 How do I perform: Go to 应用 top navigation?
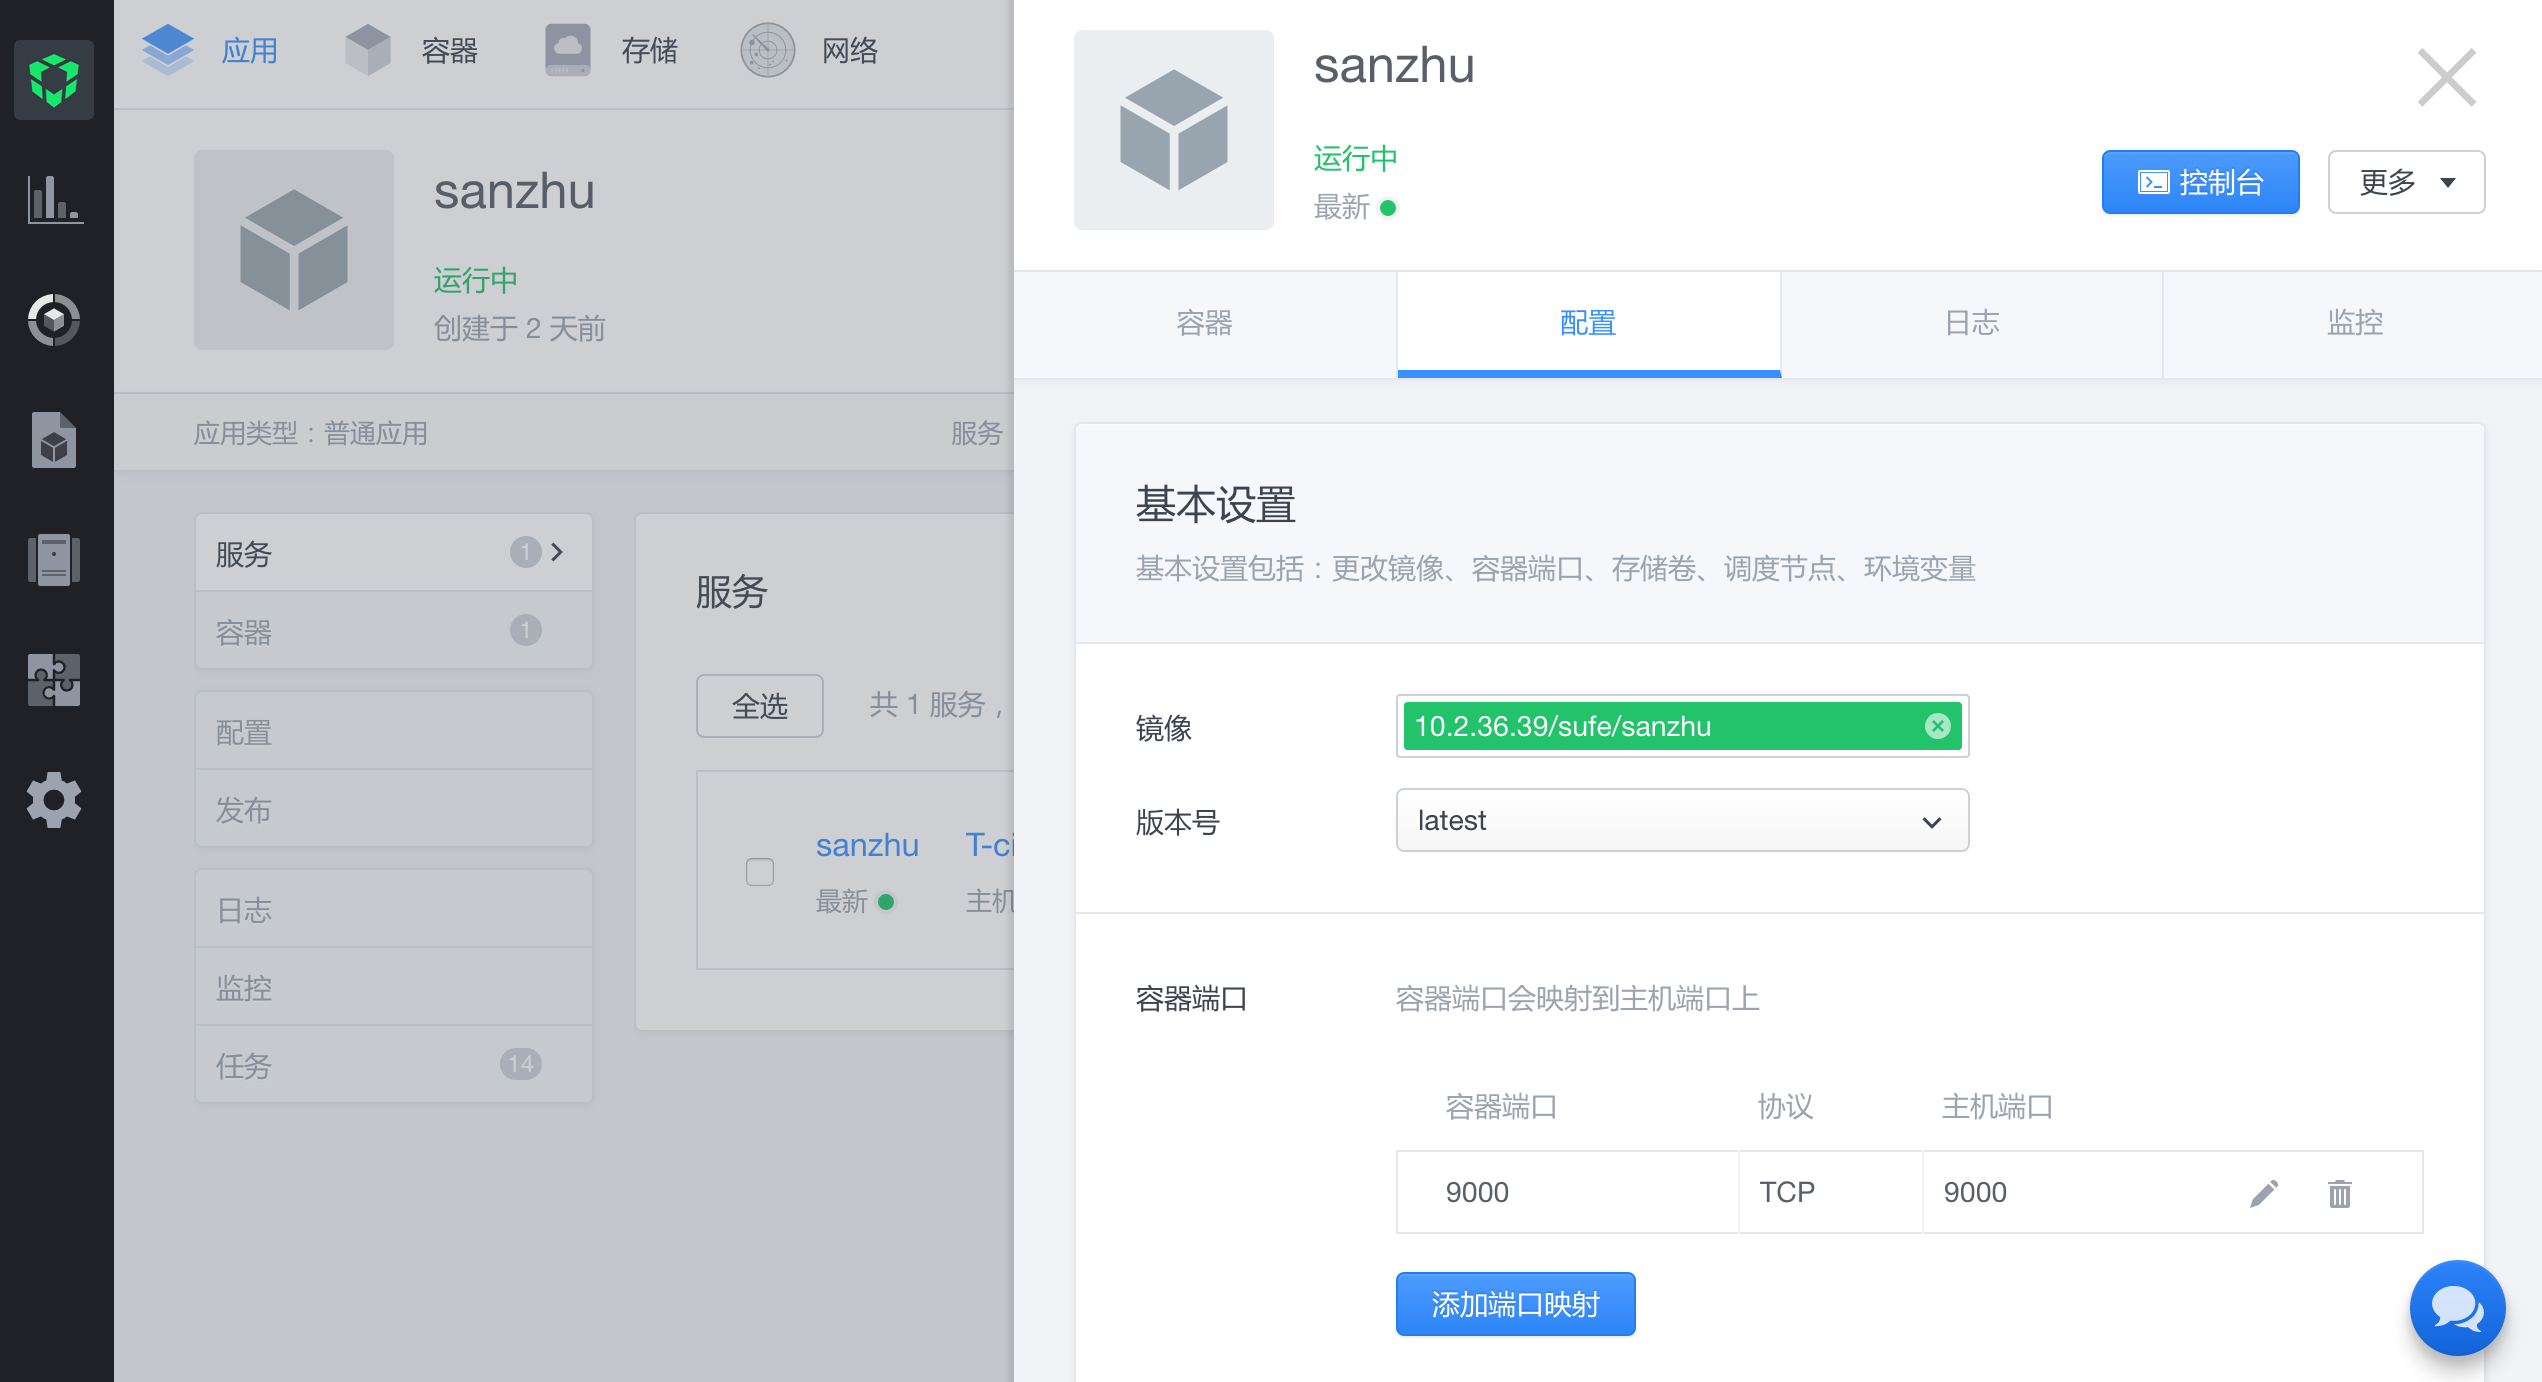click(250, 50)
